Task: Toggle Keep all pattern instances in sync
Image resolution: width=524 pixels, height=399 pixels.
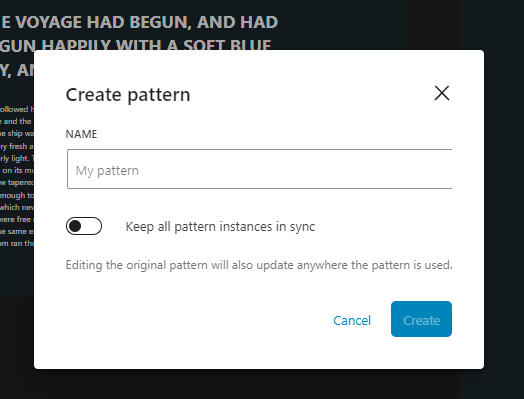Action: click(84, 226)
